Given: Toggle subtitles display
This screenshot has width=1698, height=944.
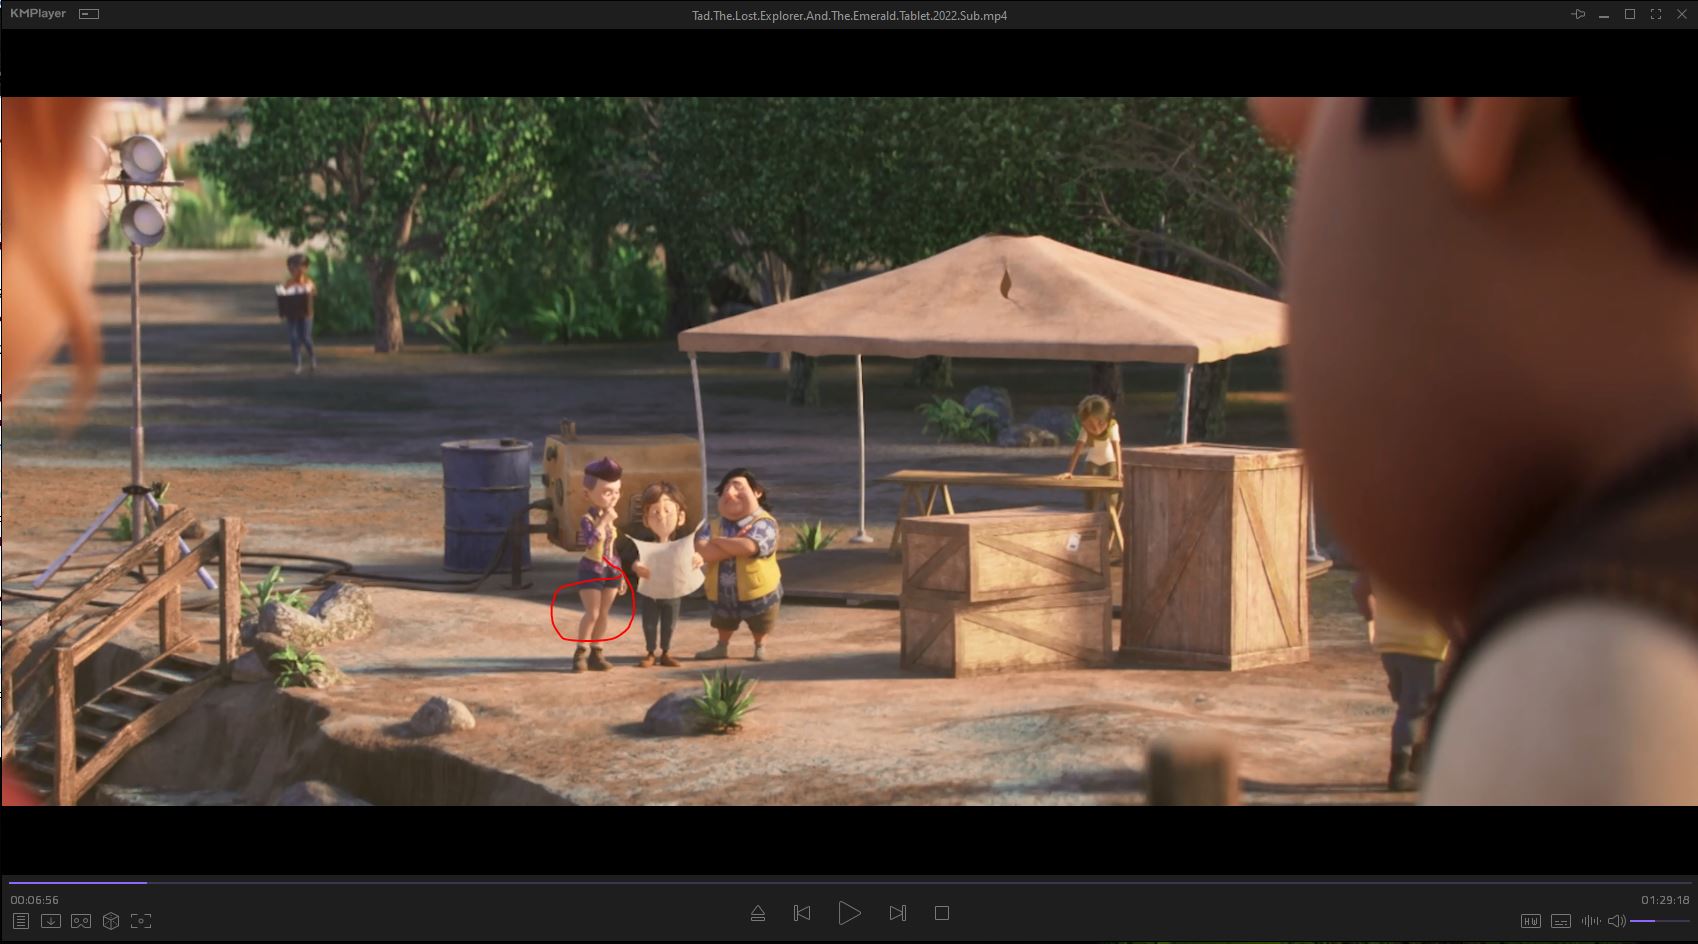Looking at the screenshot, I should click(x=1560, y=921).
